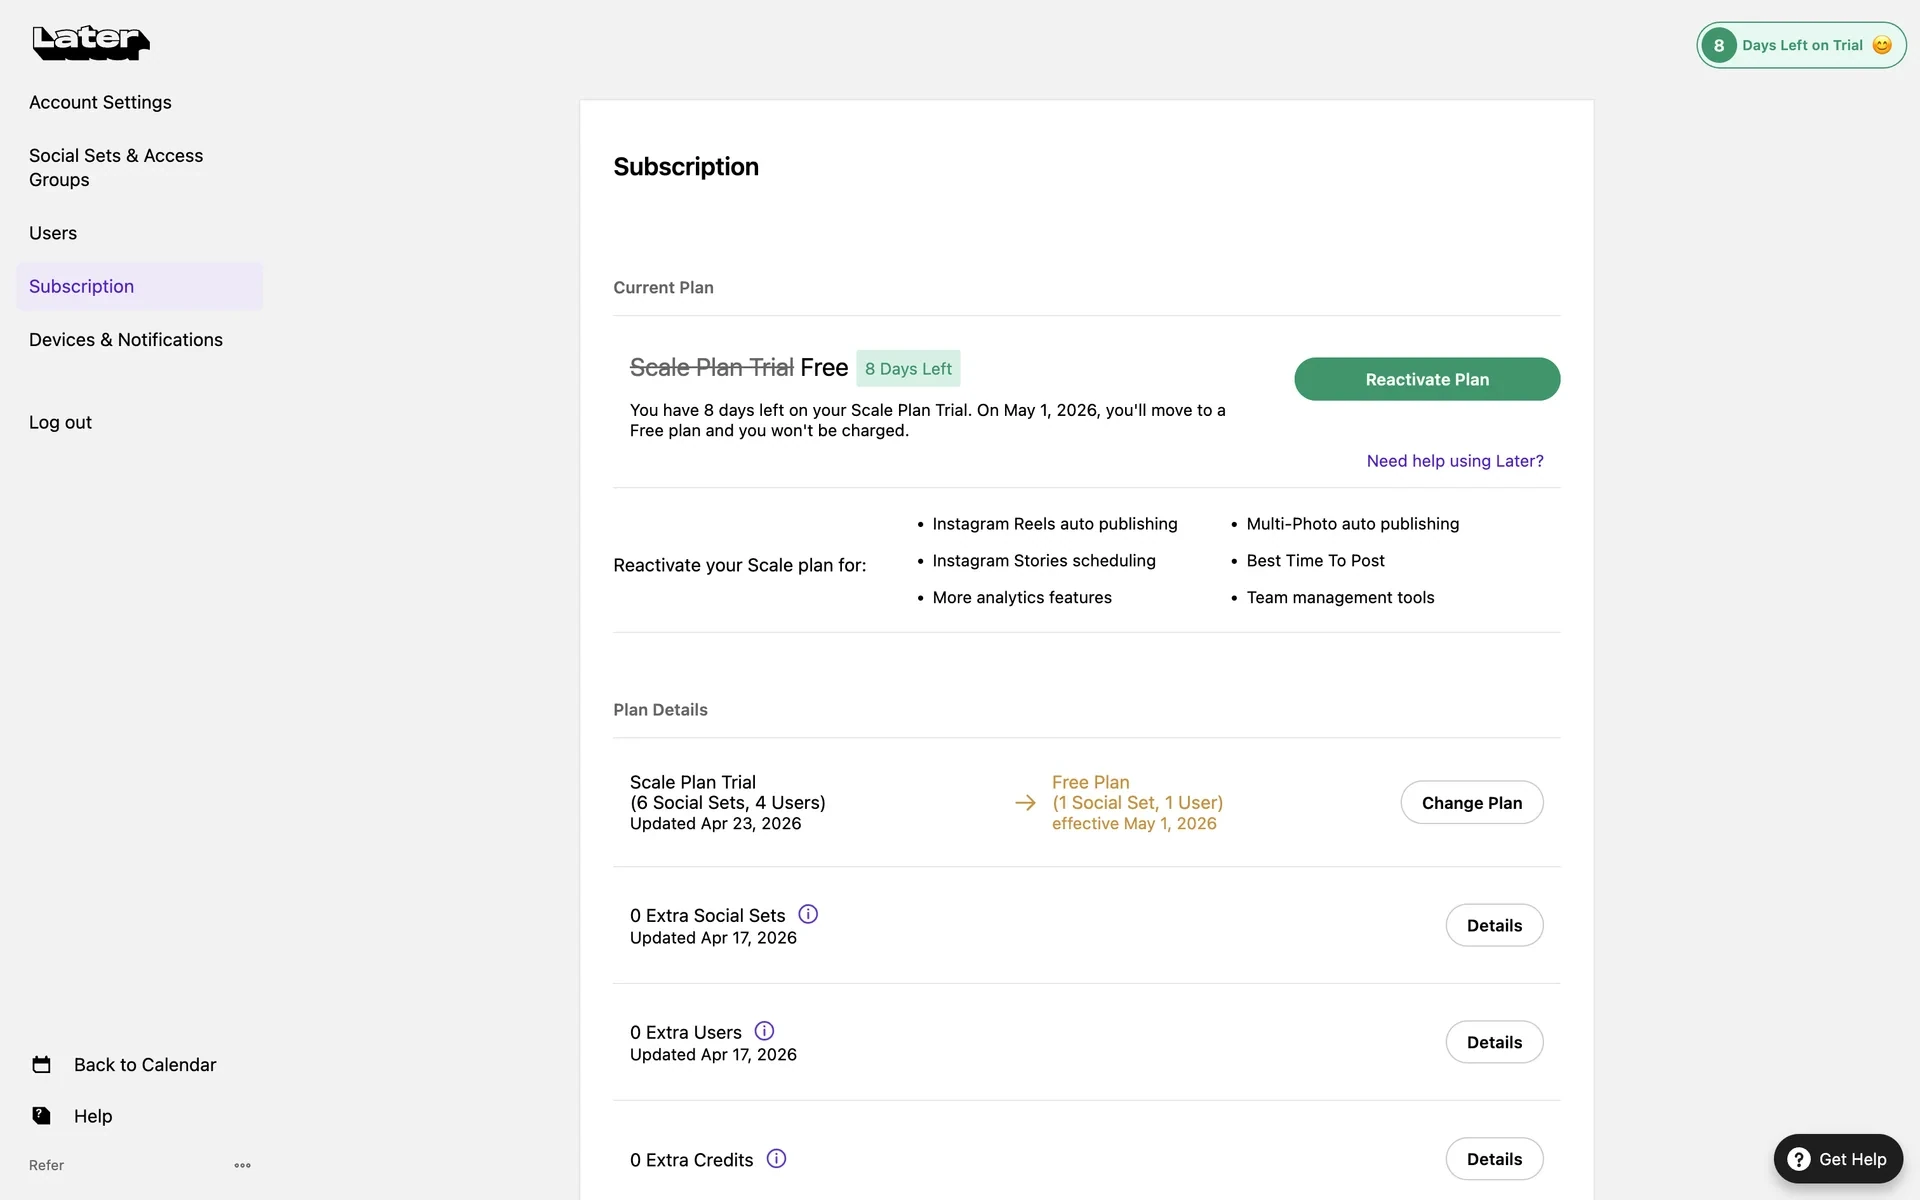Image resolution: width=1920 pixels, height=1200 pixels.
Task: Open Account Settings in the sidebar
Action: pos(100,102)
